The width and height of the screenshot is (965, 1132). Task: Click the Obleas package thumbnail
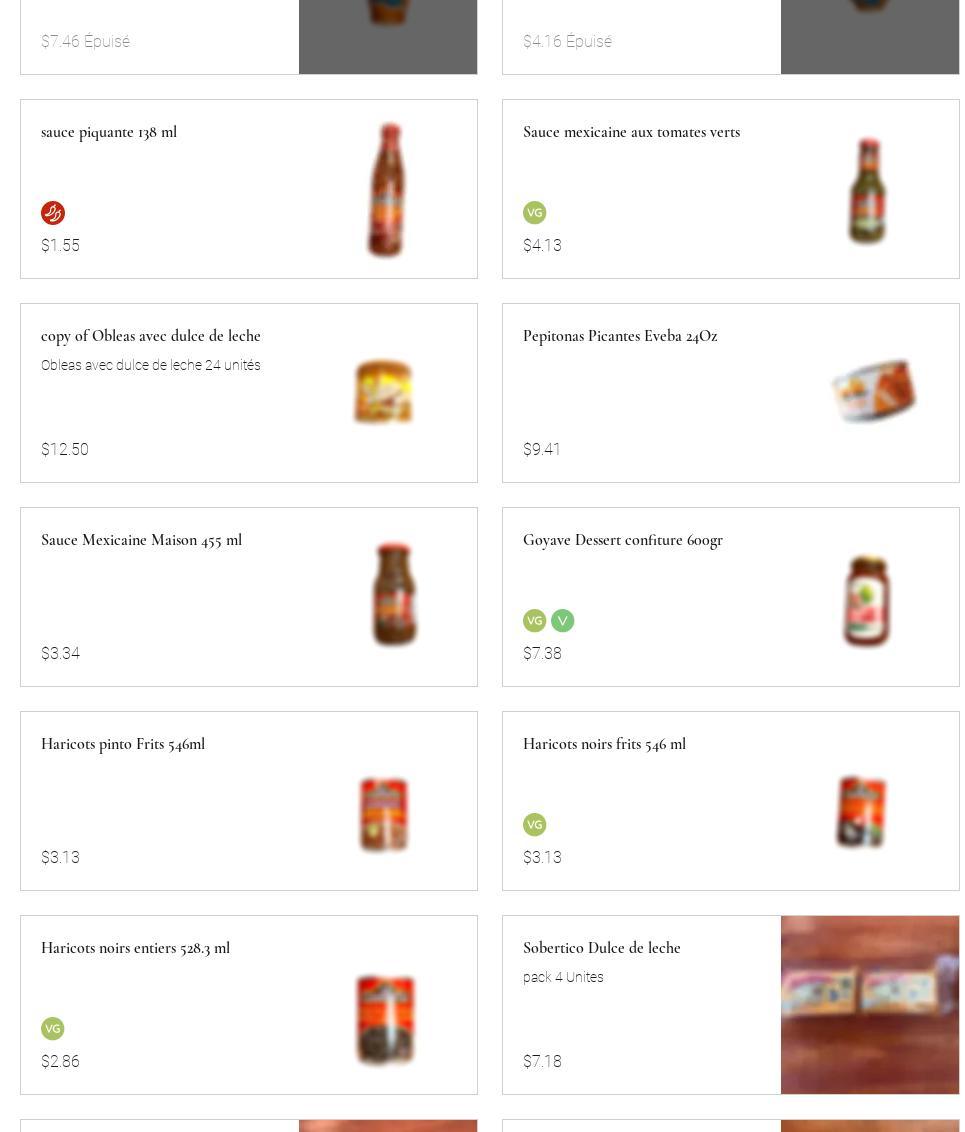click(x=384, y=391)
